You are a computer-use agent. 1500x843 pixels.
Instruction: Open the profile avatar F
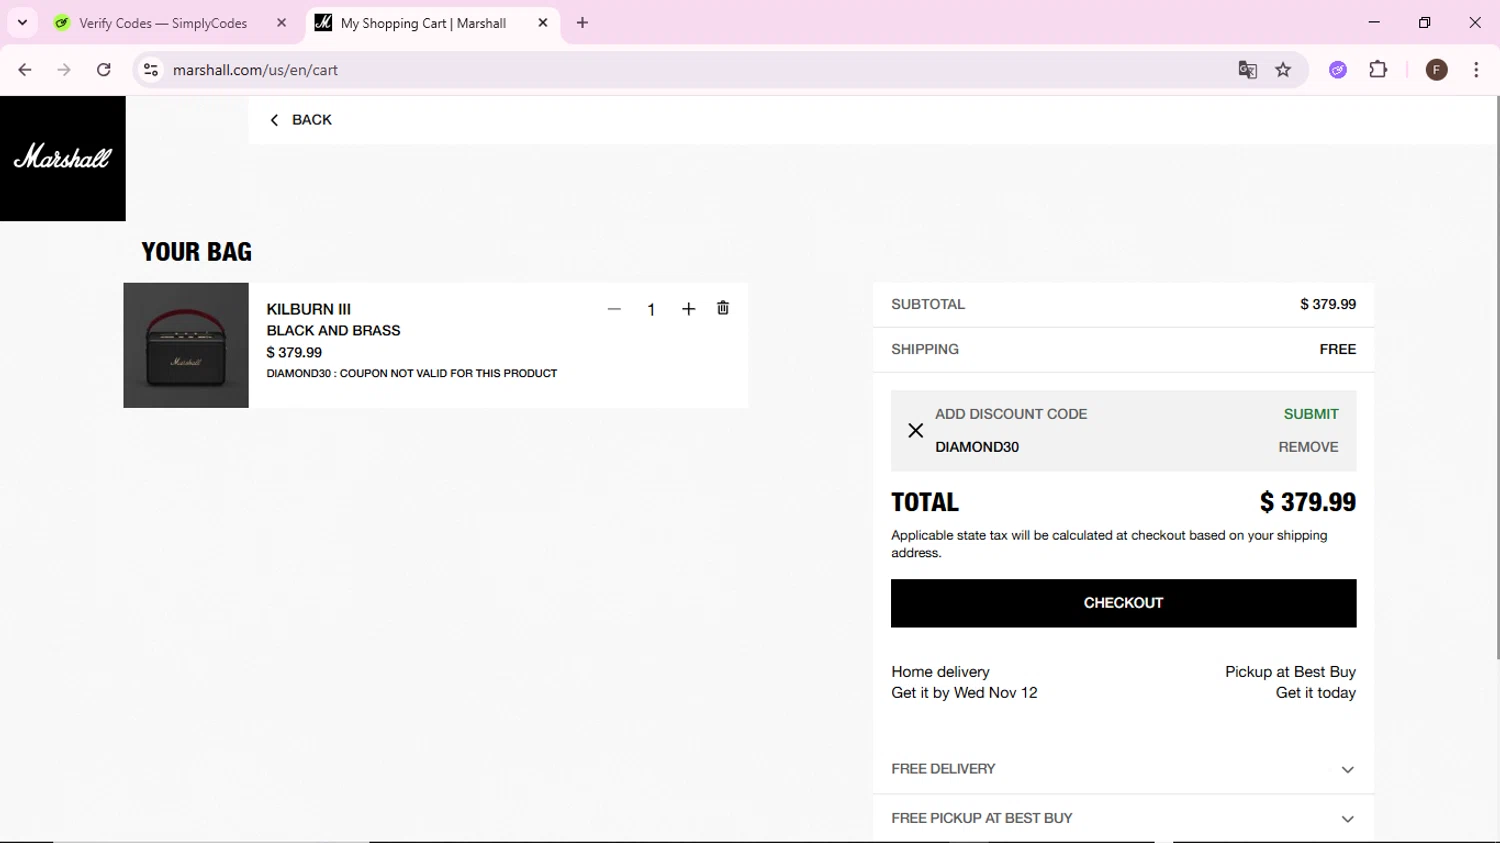click(1436, 70)
